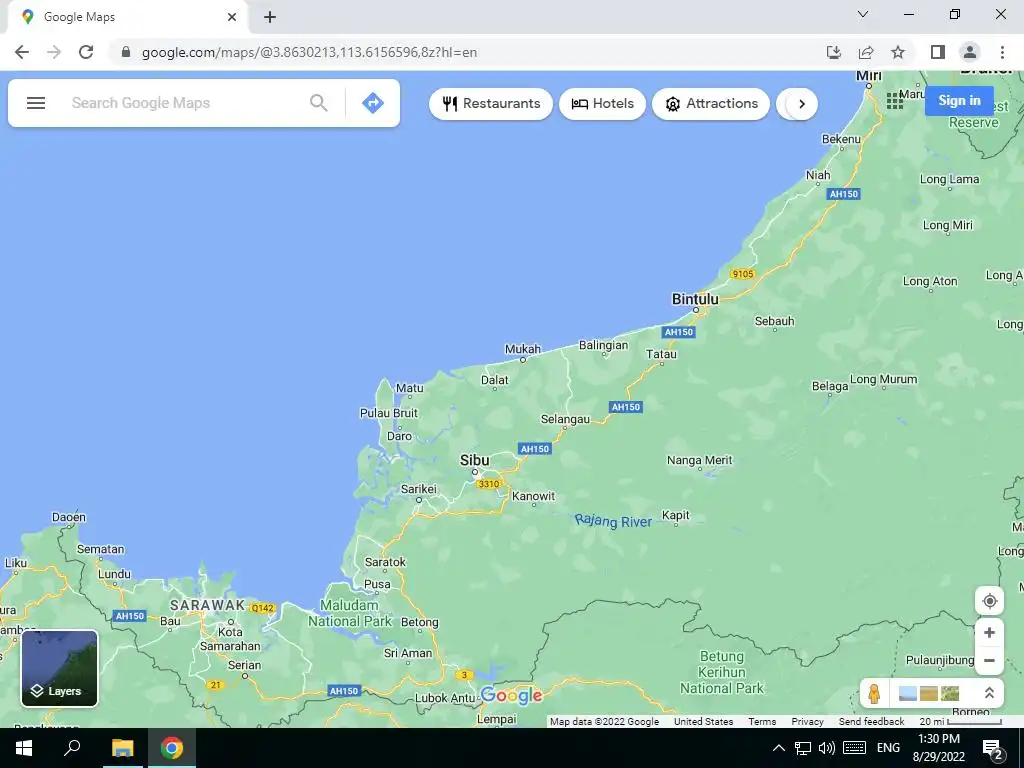Click the Selangau town label
This screenshot has height=768, width=1024.
tap(565, 419)
